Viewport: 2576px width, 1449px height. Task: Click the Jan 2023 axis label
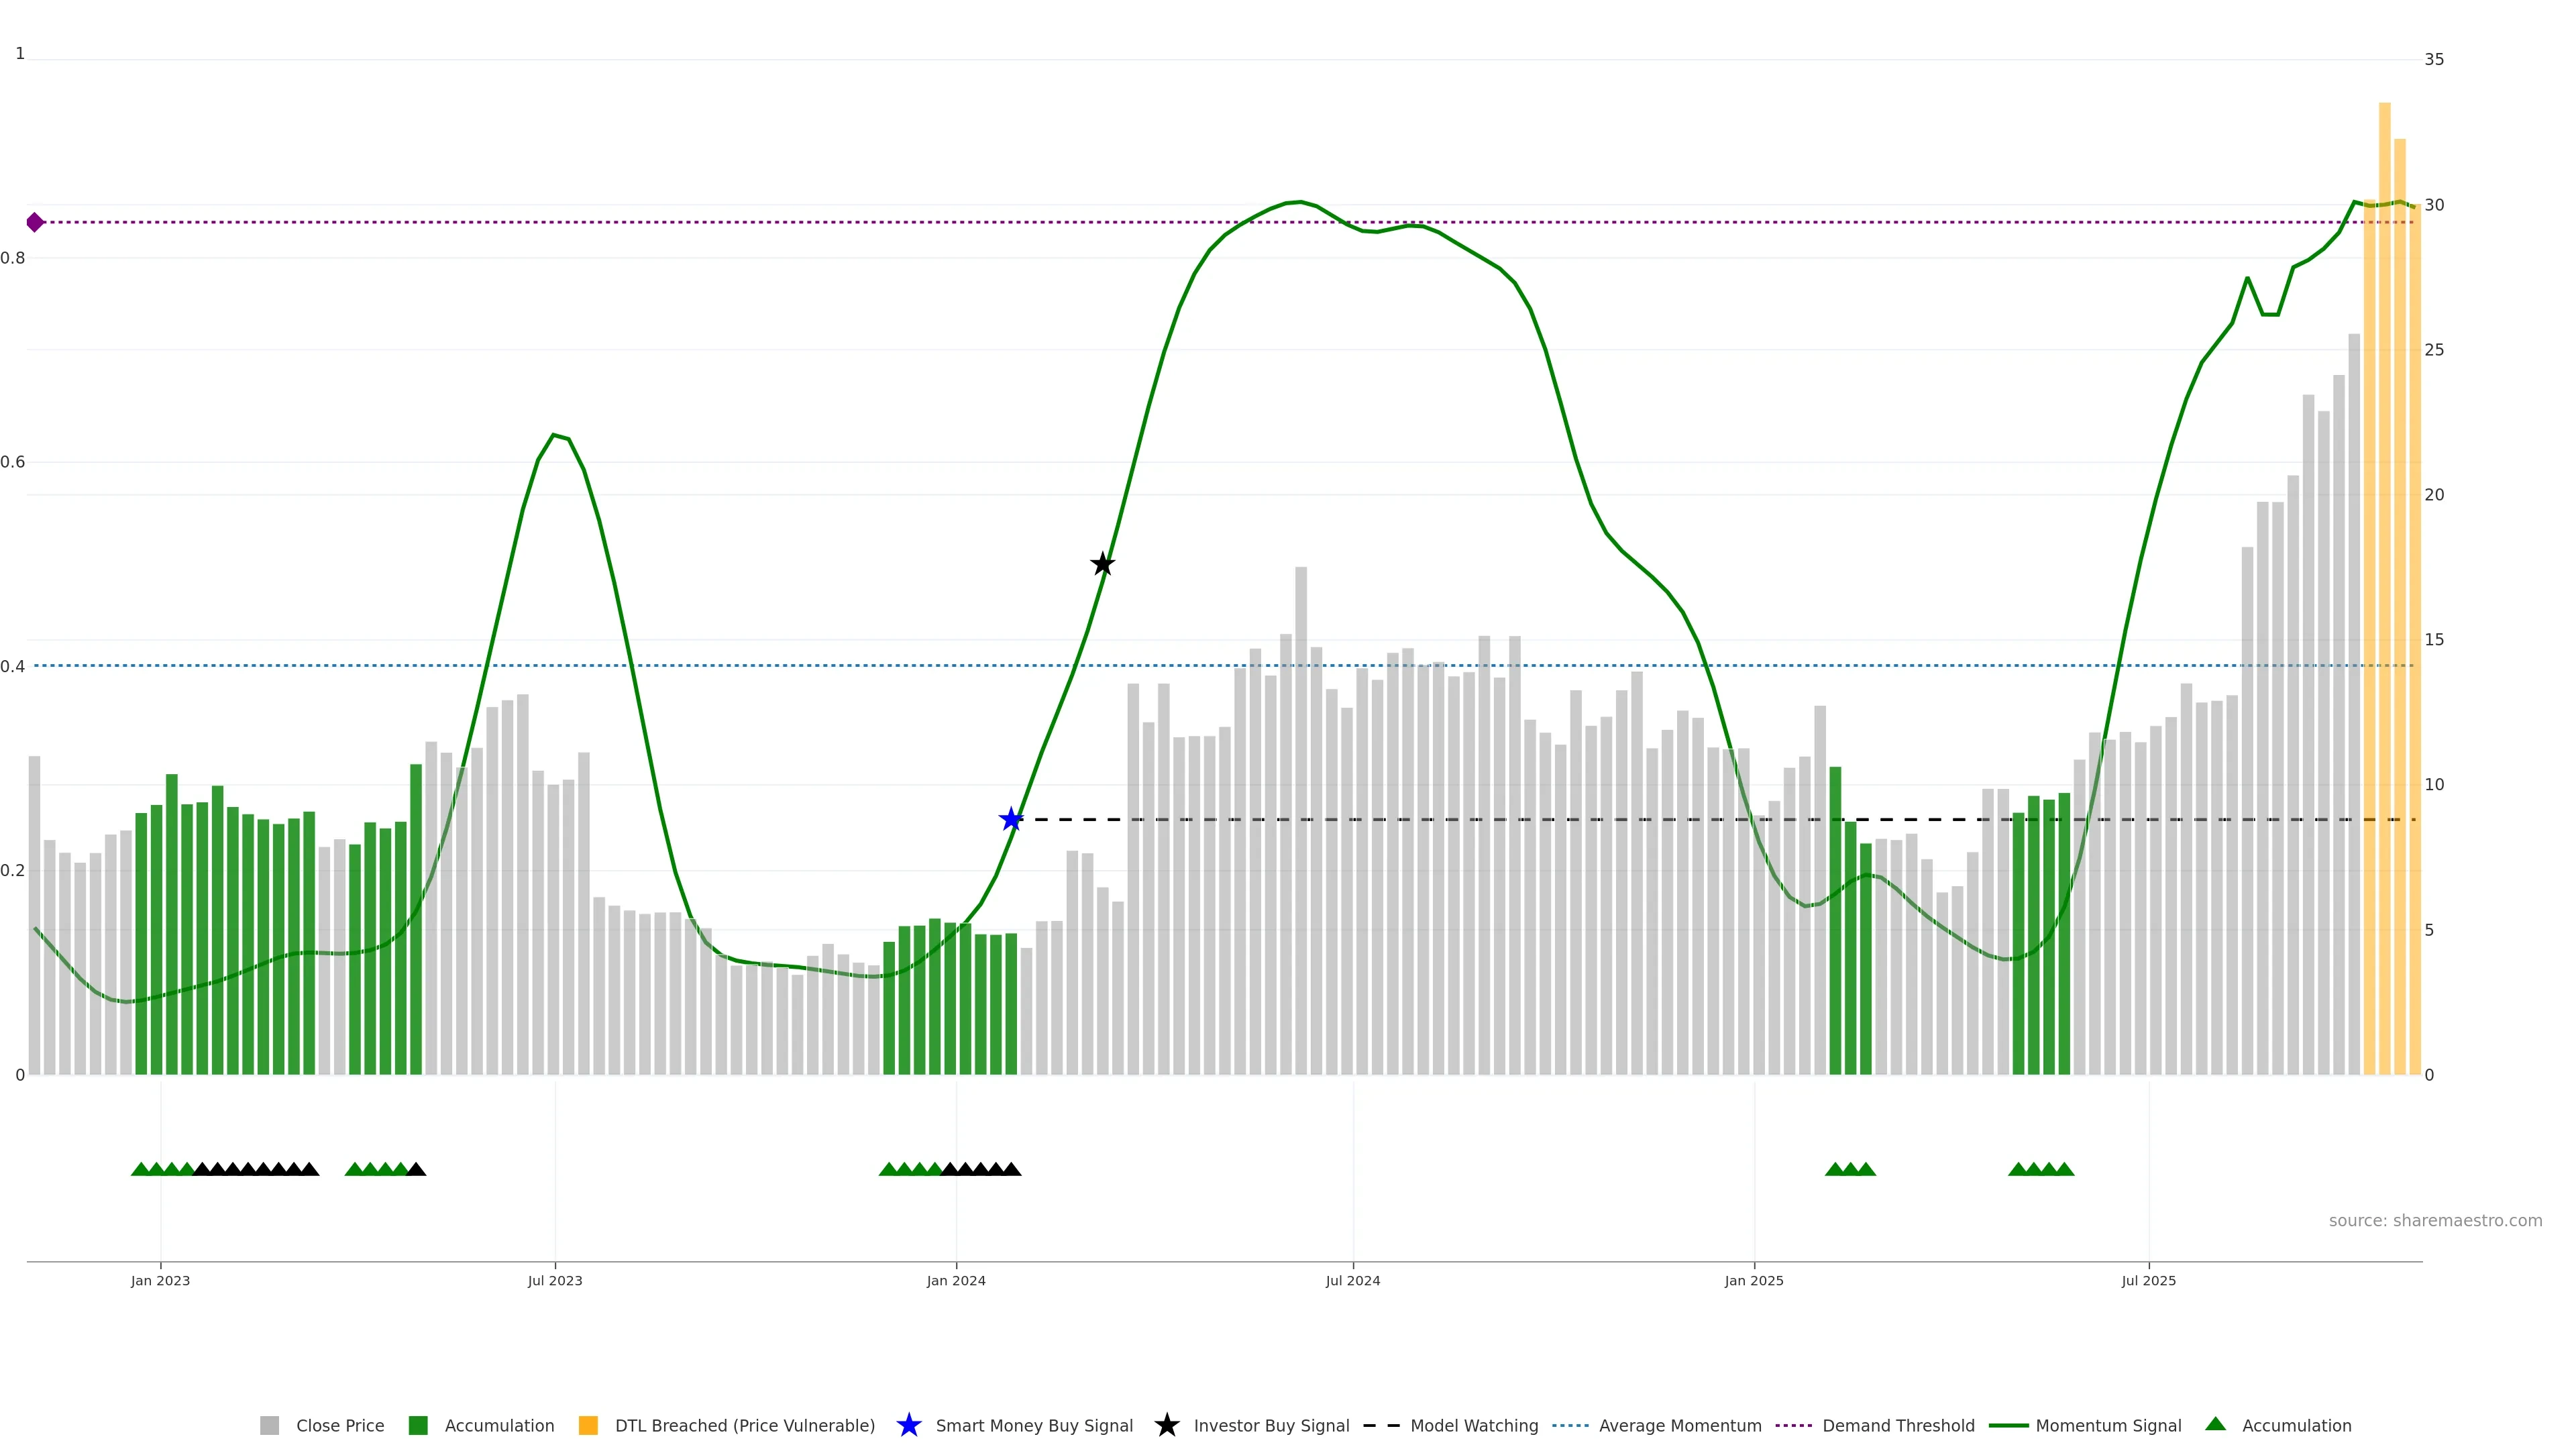160,1280
